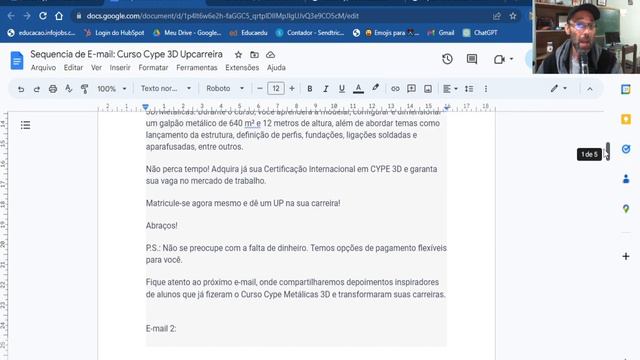Toggle underline formatting
640x360 pixels.
[342, 89]
